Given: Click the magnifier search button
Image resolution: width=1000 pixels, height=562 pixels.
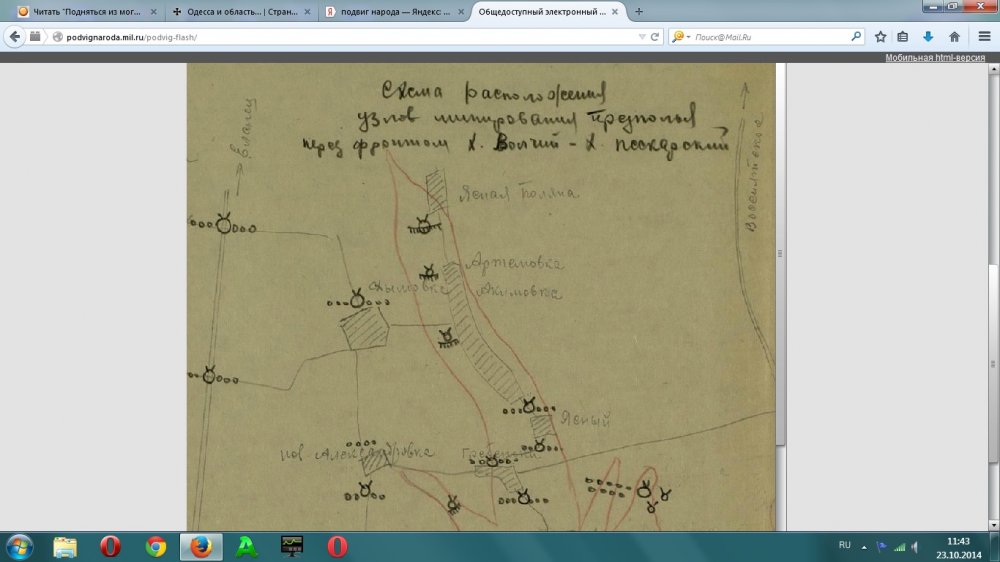Looking at the screenshot, I should [x=856, y=37].
